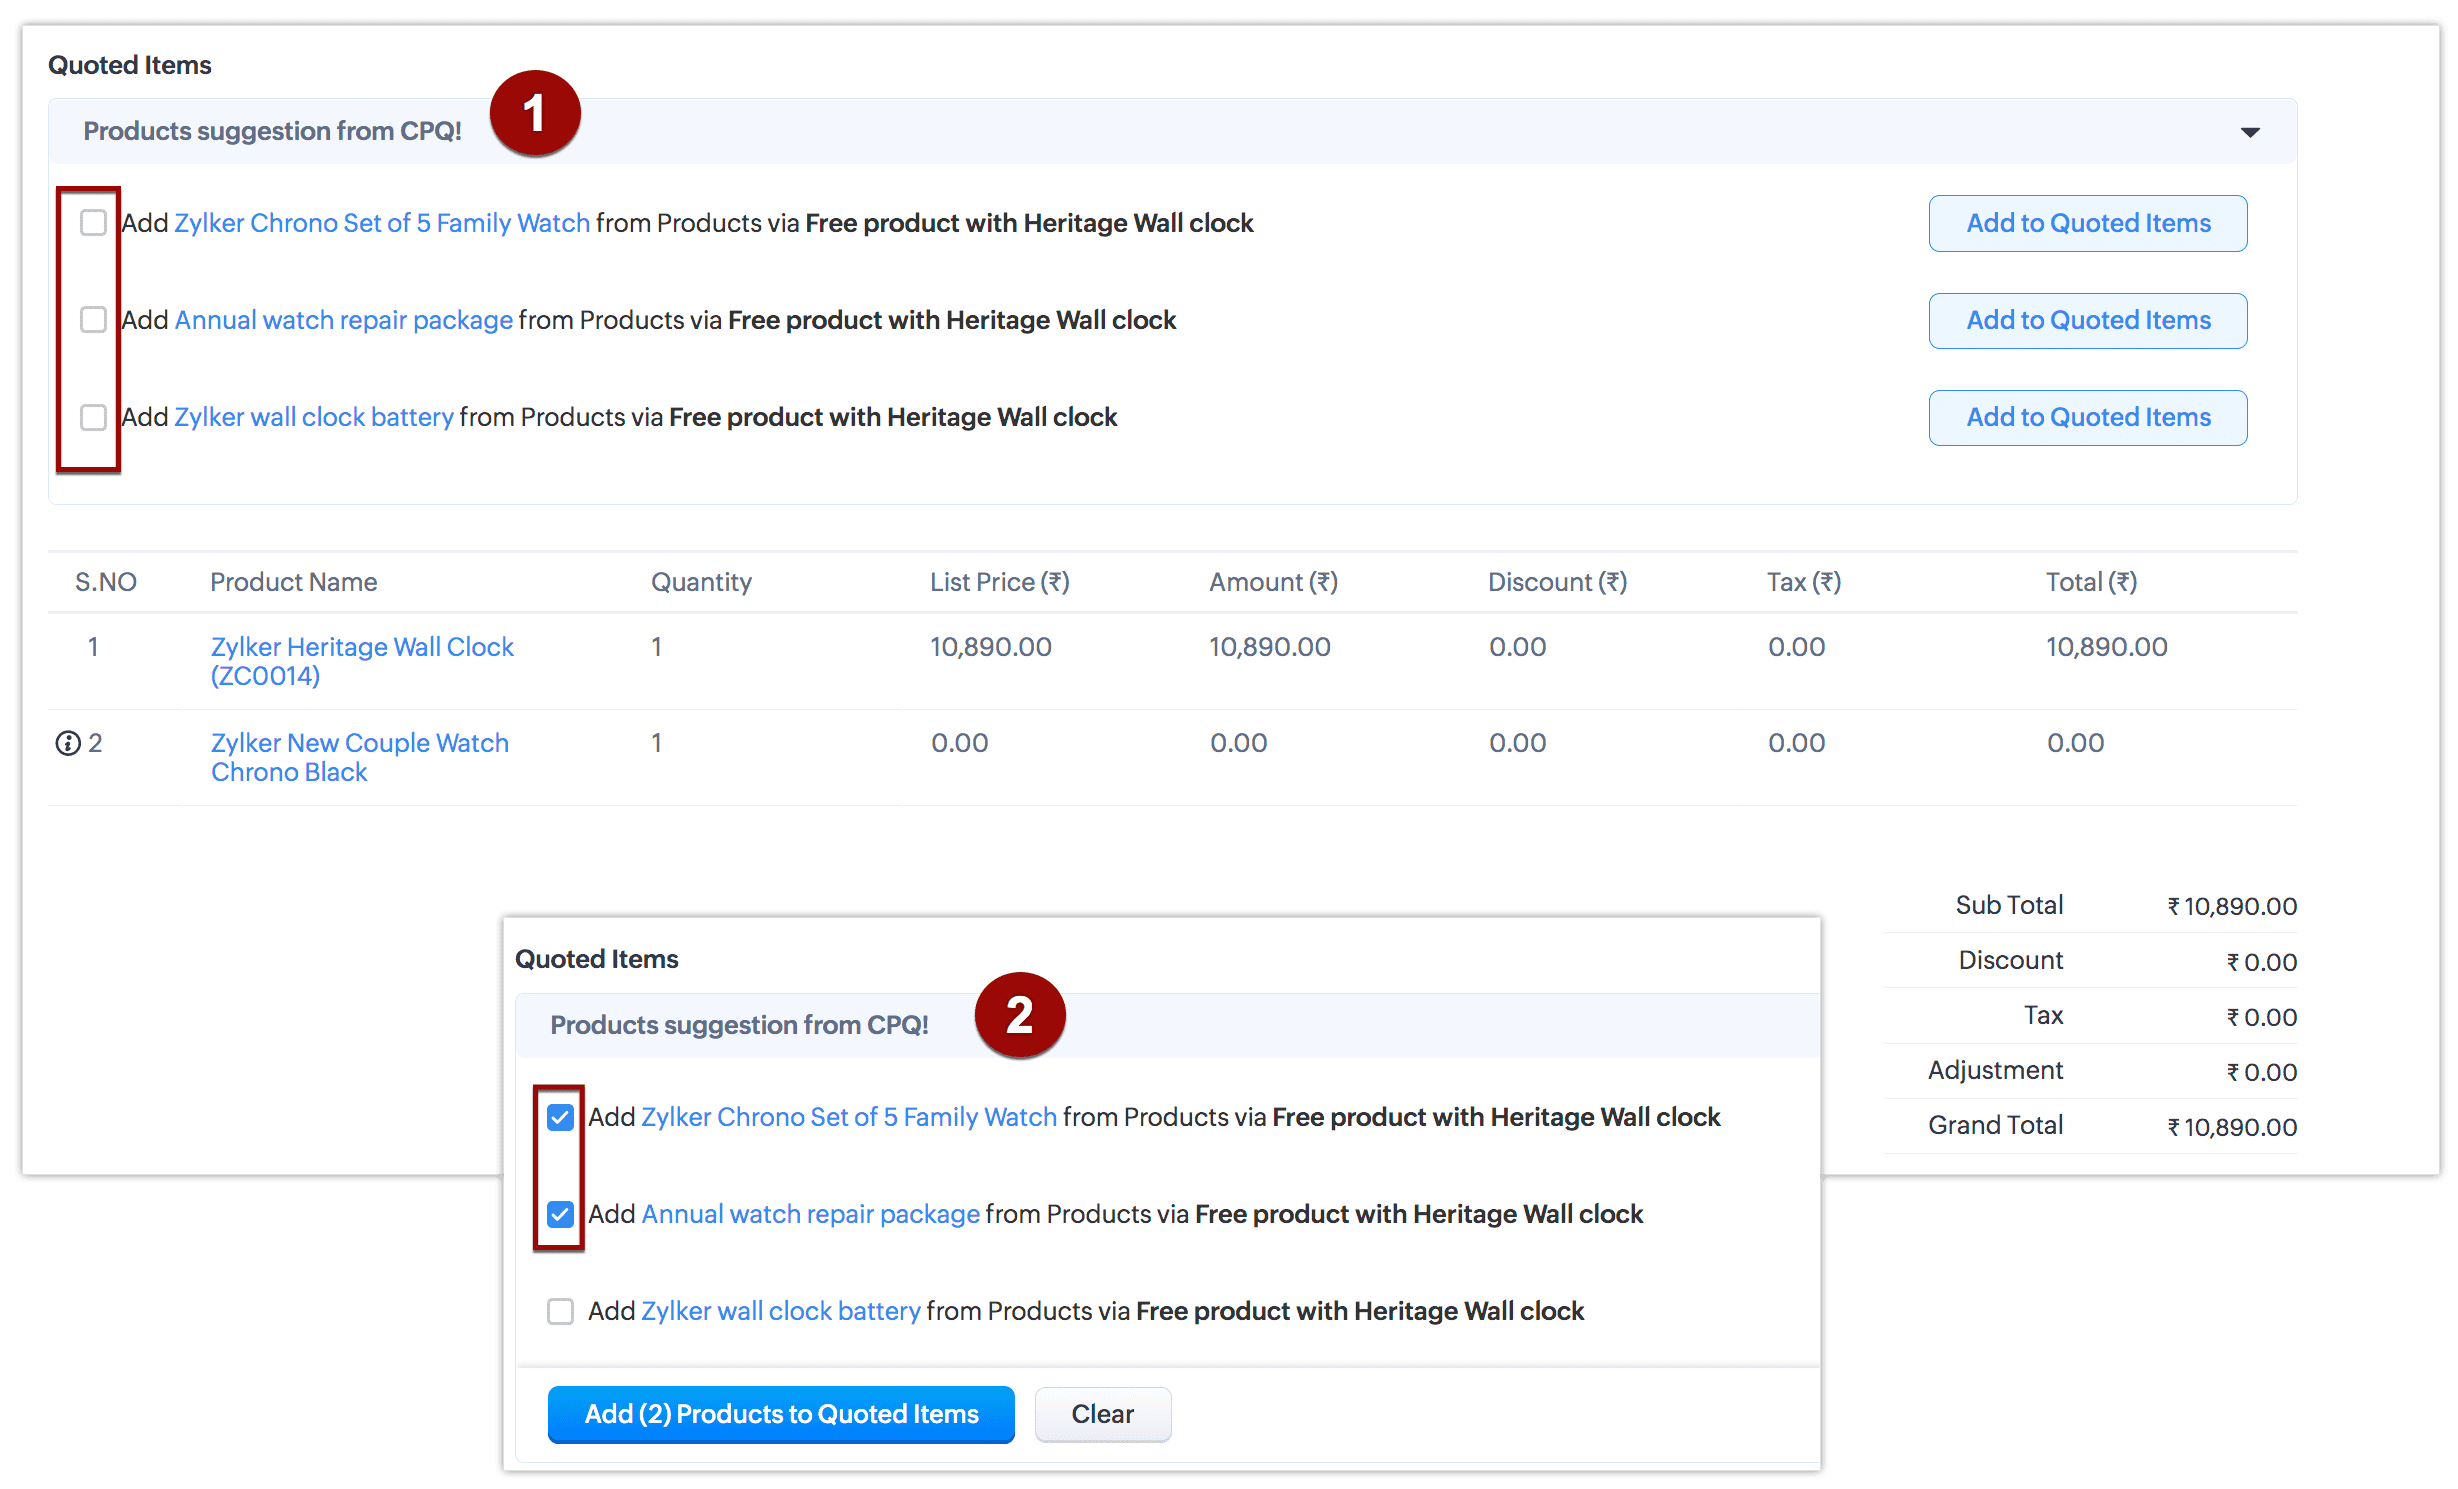Click the Tax label in summary
This screenshot has width=2458, height=1489.
tap(2043, 1015)
